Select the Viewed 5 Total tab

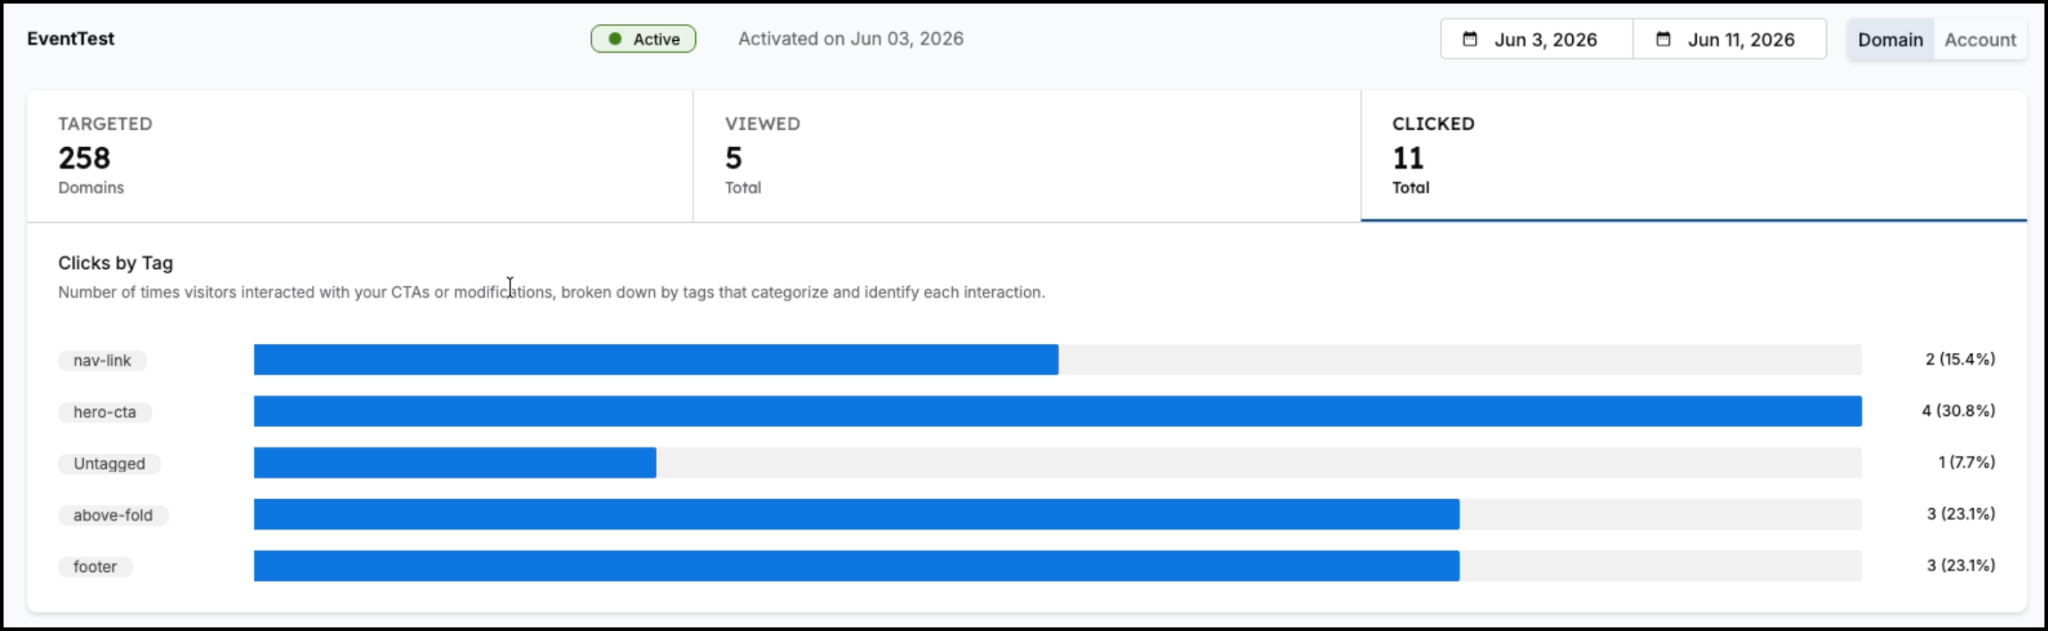click(1027, 156)
